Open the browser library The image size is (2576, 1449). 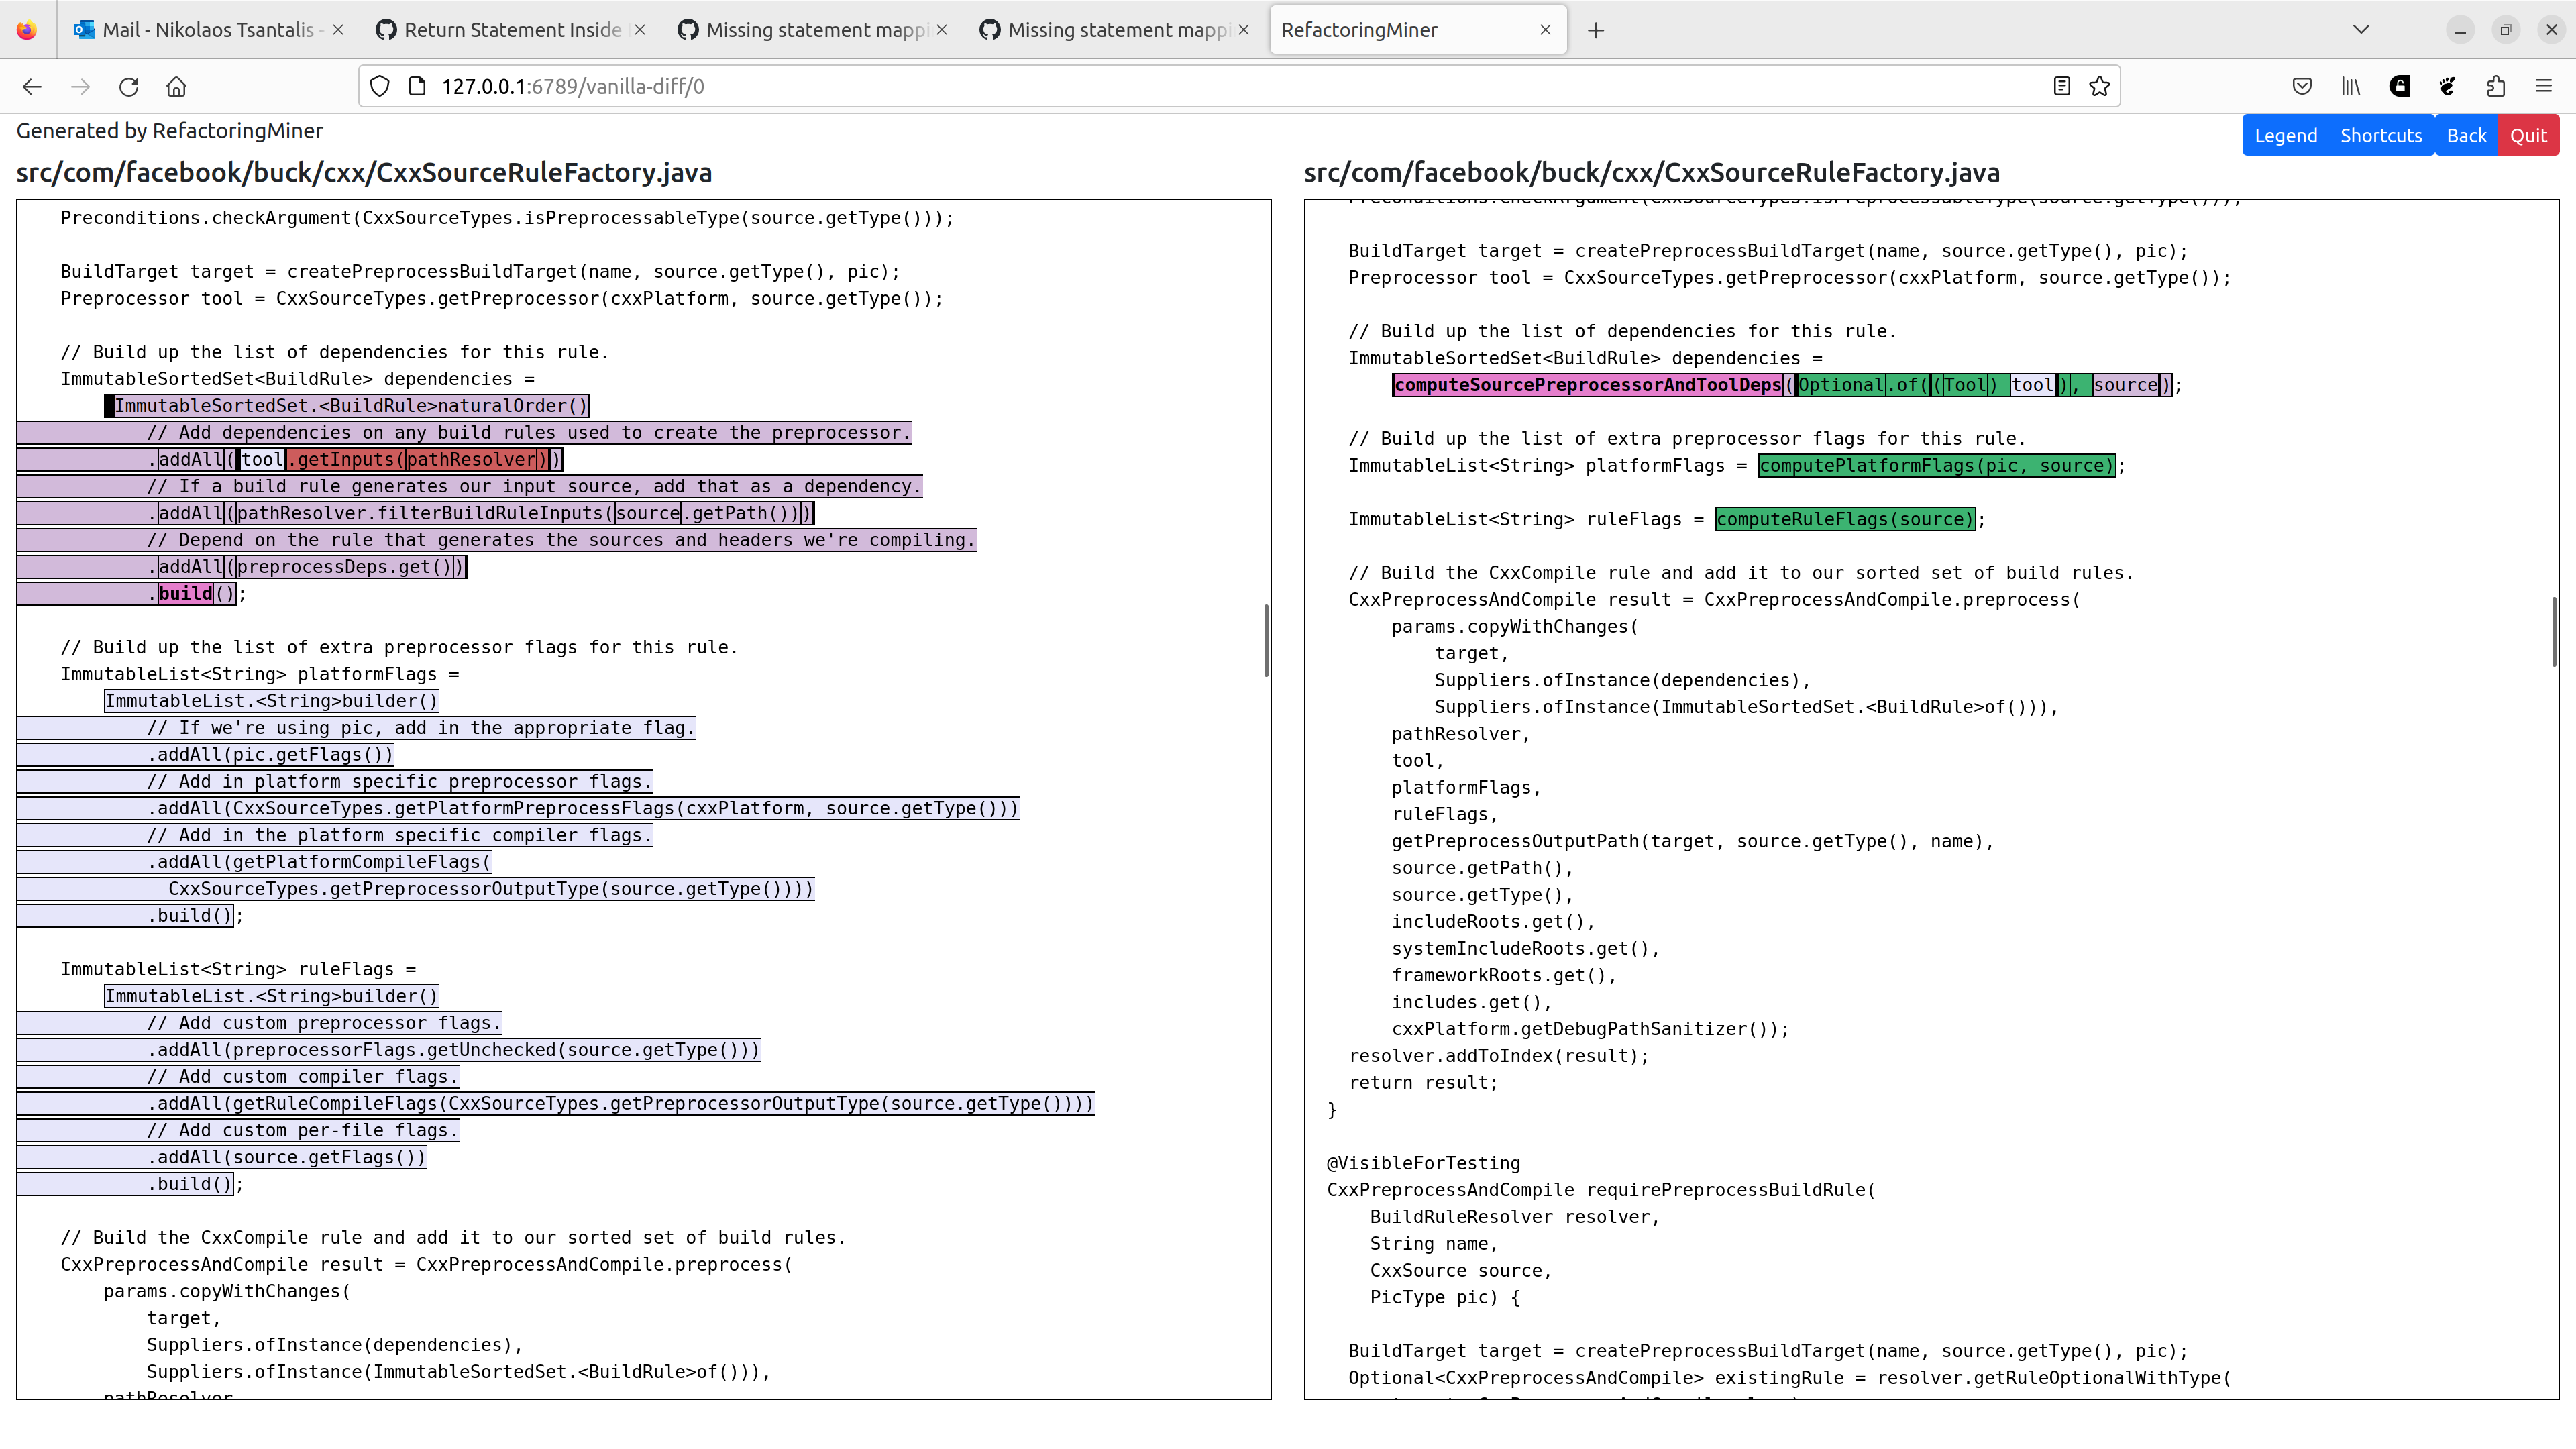coord(2350,86)
